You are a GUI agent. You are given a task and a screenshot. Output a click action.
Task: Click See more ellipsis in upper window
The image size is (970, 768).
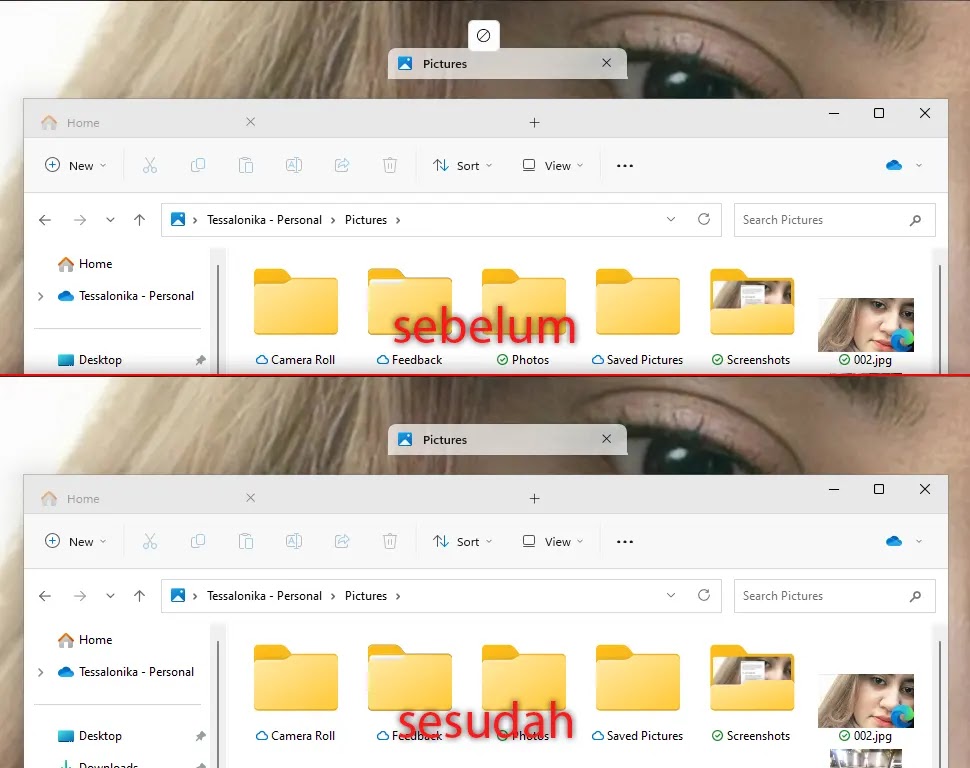pyautogui.click(x=625, y=166)
